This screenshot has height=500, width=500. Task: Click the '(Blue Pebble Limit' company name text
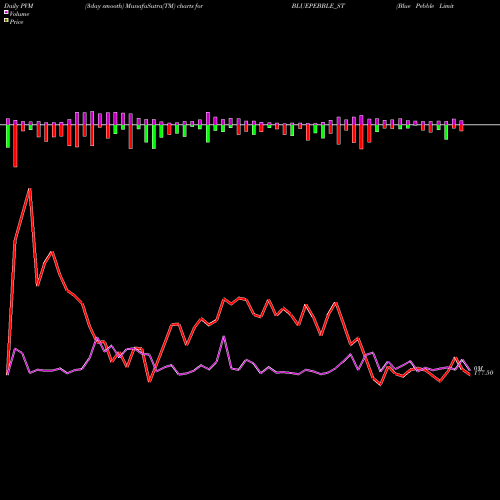coord(425,6)
